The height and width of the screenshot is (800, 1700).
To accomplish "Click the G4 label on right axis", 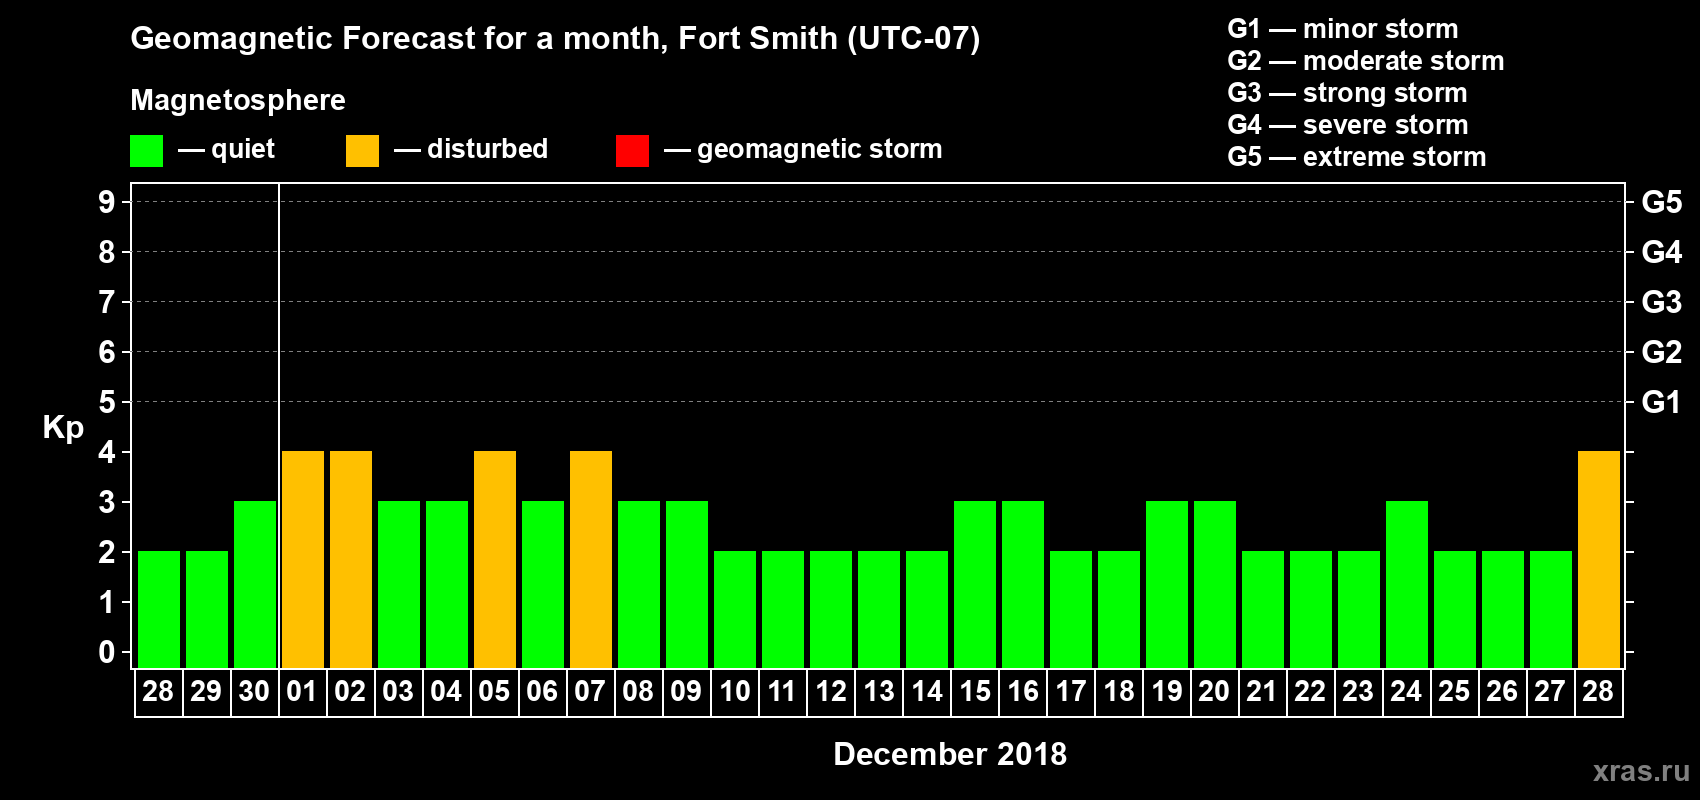I will coord(1662,252).
